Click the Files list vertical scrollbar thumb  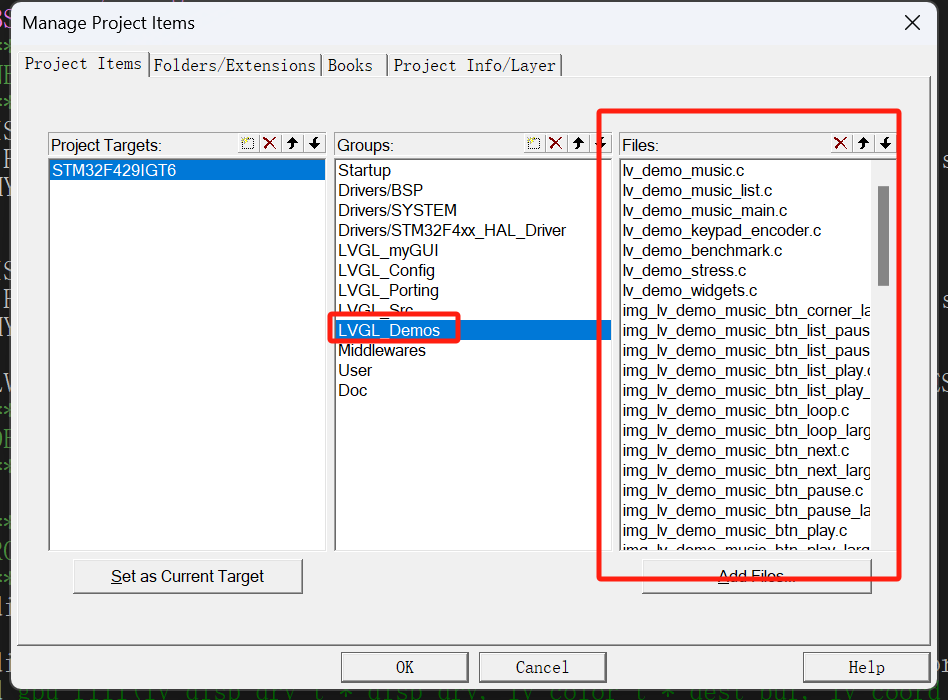[x=883, y=235]
